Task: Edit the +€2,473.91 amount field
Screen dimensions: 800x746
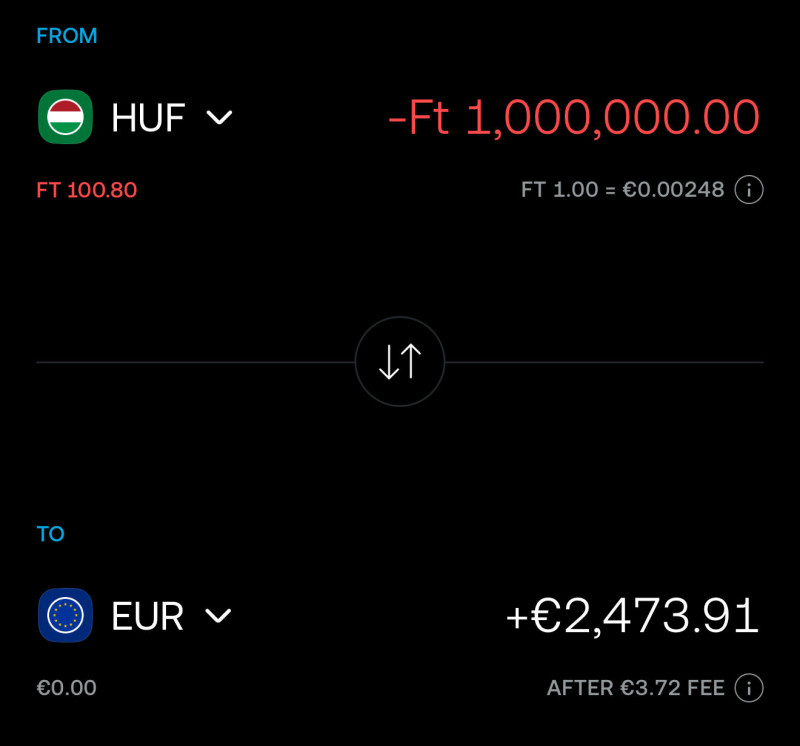Action: tap(632, 616)
